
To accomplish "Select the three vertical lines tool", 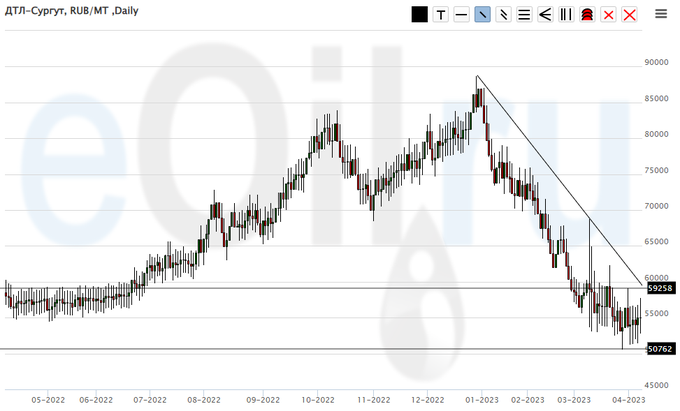I will point(566,14).
